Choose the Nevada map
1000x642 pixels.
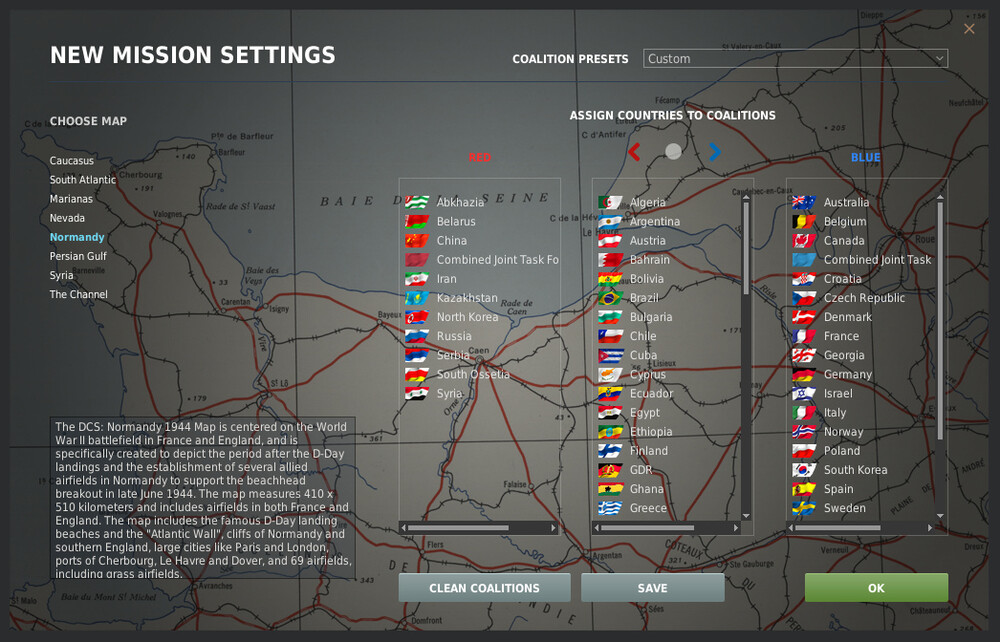67,218
